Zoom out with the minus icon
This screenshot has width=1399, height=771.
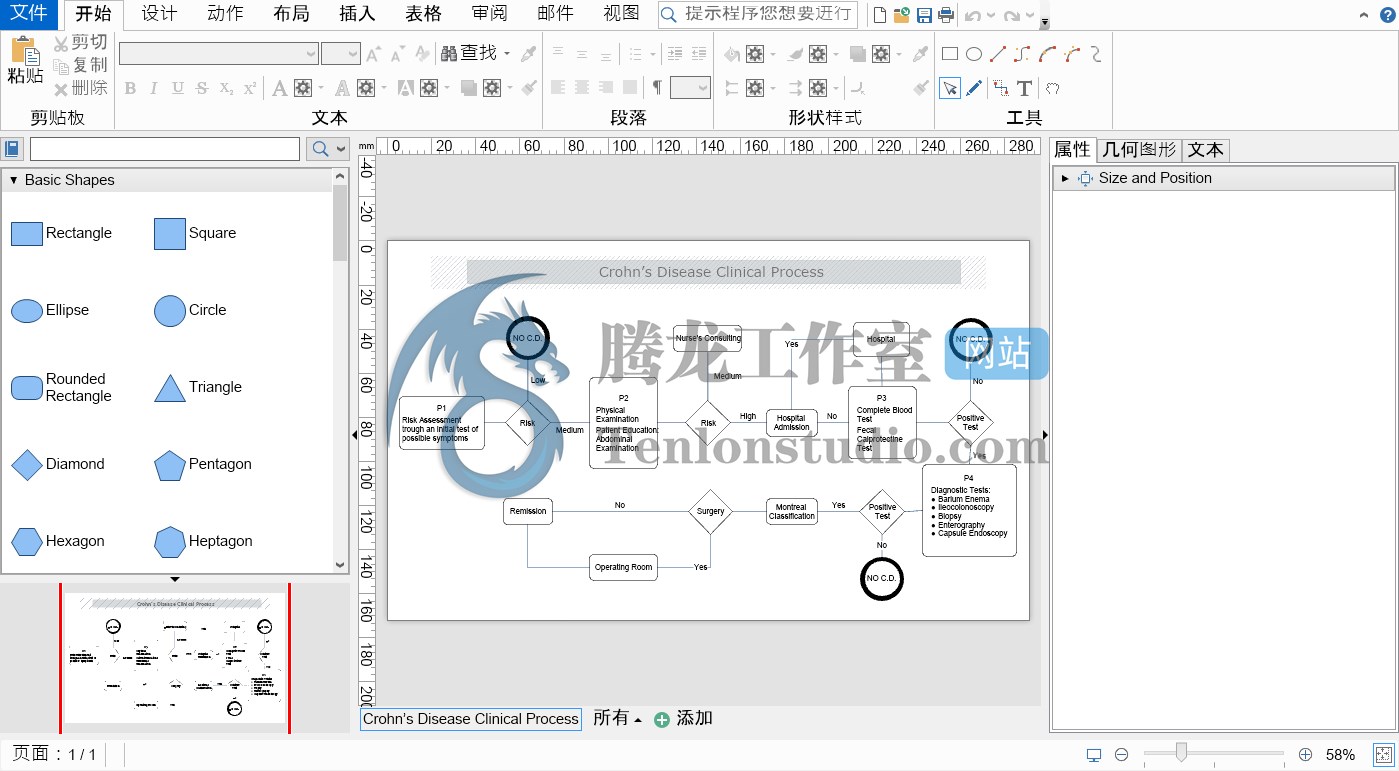pos(1122,755)
